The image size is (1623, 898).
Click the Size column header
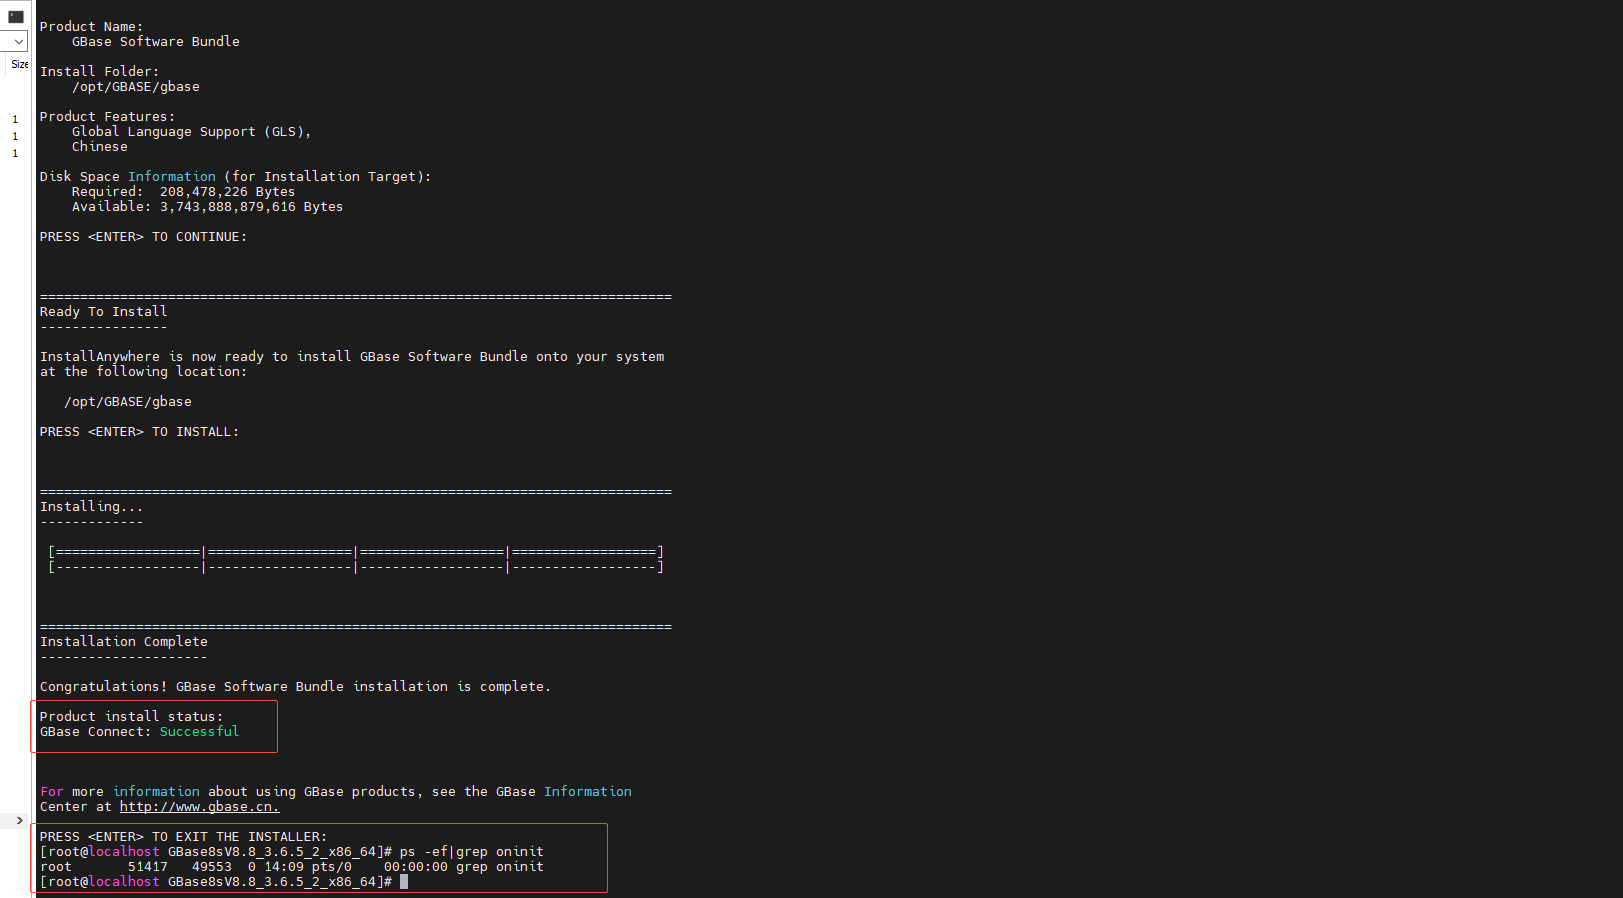pyautogui.click(x=19, y=64)
